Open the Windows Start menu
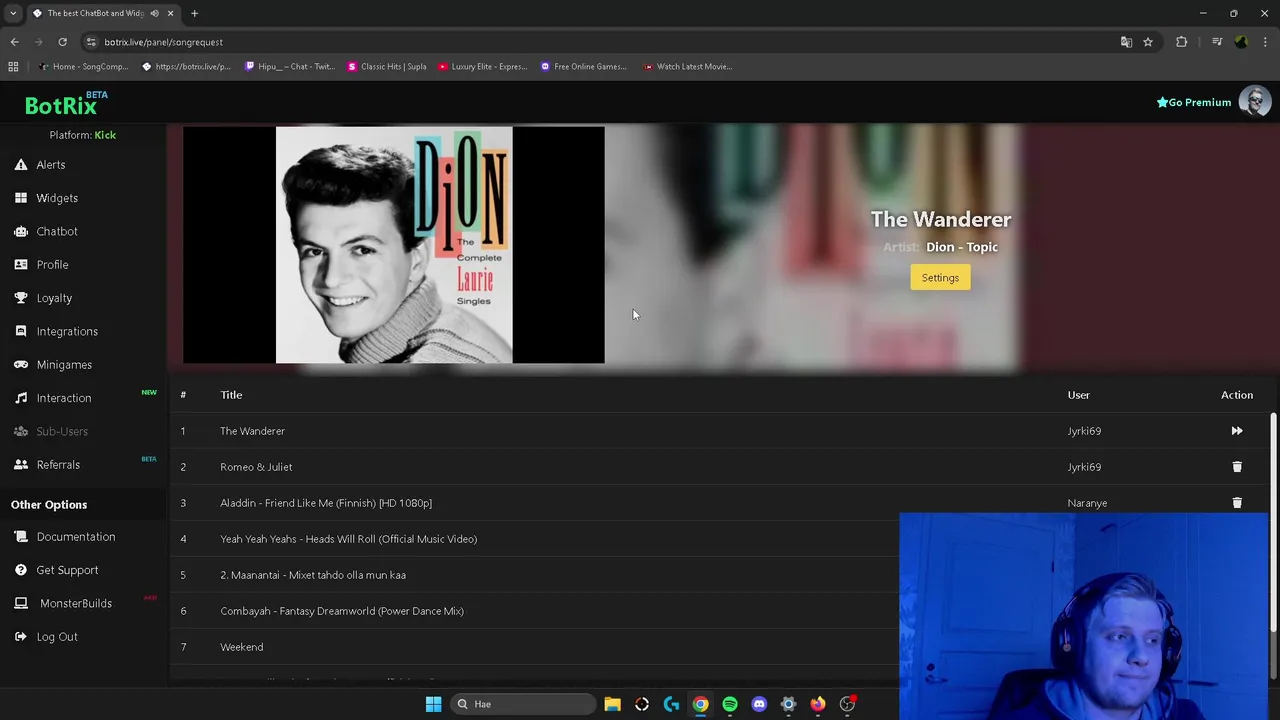This screenshot has height=720, width=1280. point(433,704)
